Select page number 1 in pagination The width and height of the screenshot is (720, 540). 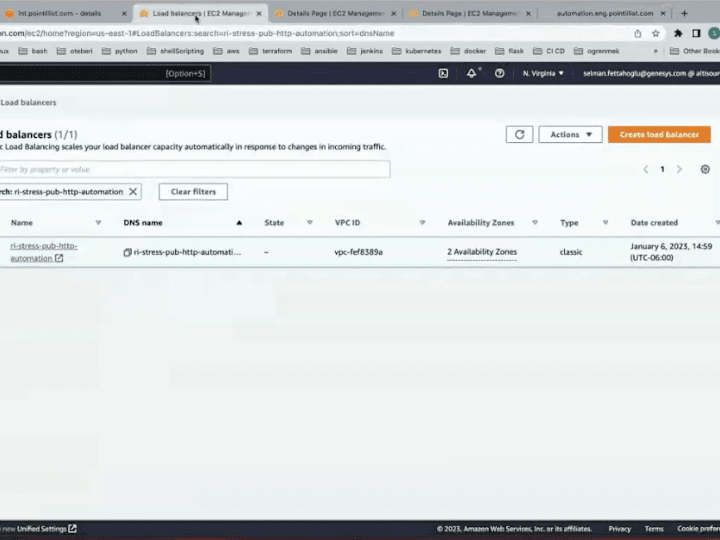coord(662,169)
